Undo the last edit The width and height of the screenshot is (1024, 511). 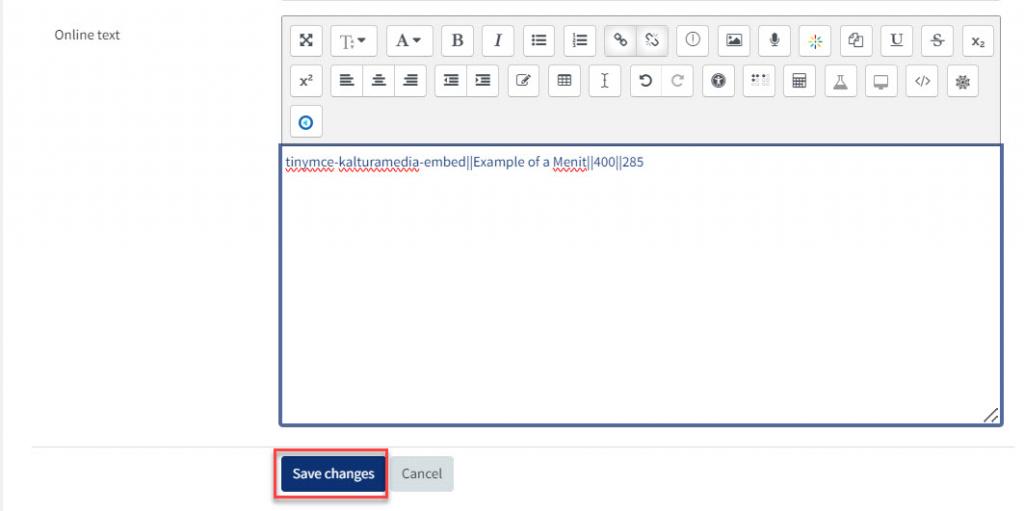646,81
